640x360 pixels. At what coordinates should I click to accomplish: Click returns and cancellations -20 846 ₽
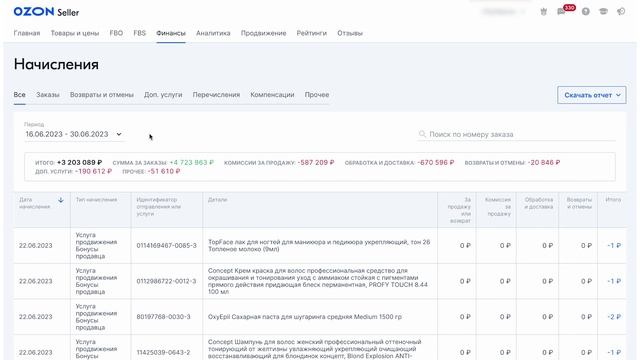(544, 162)
